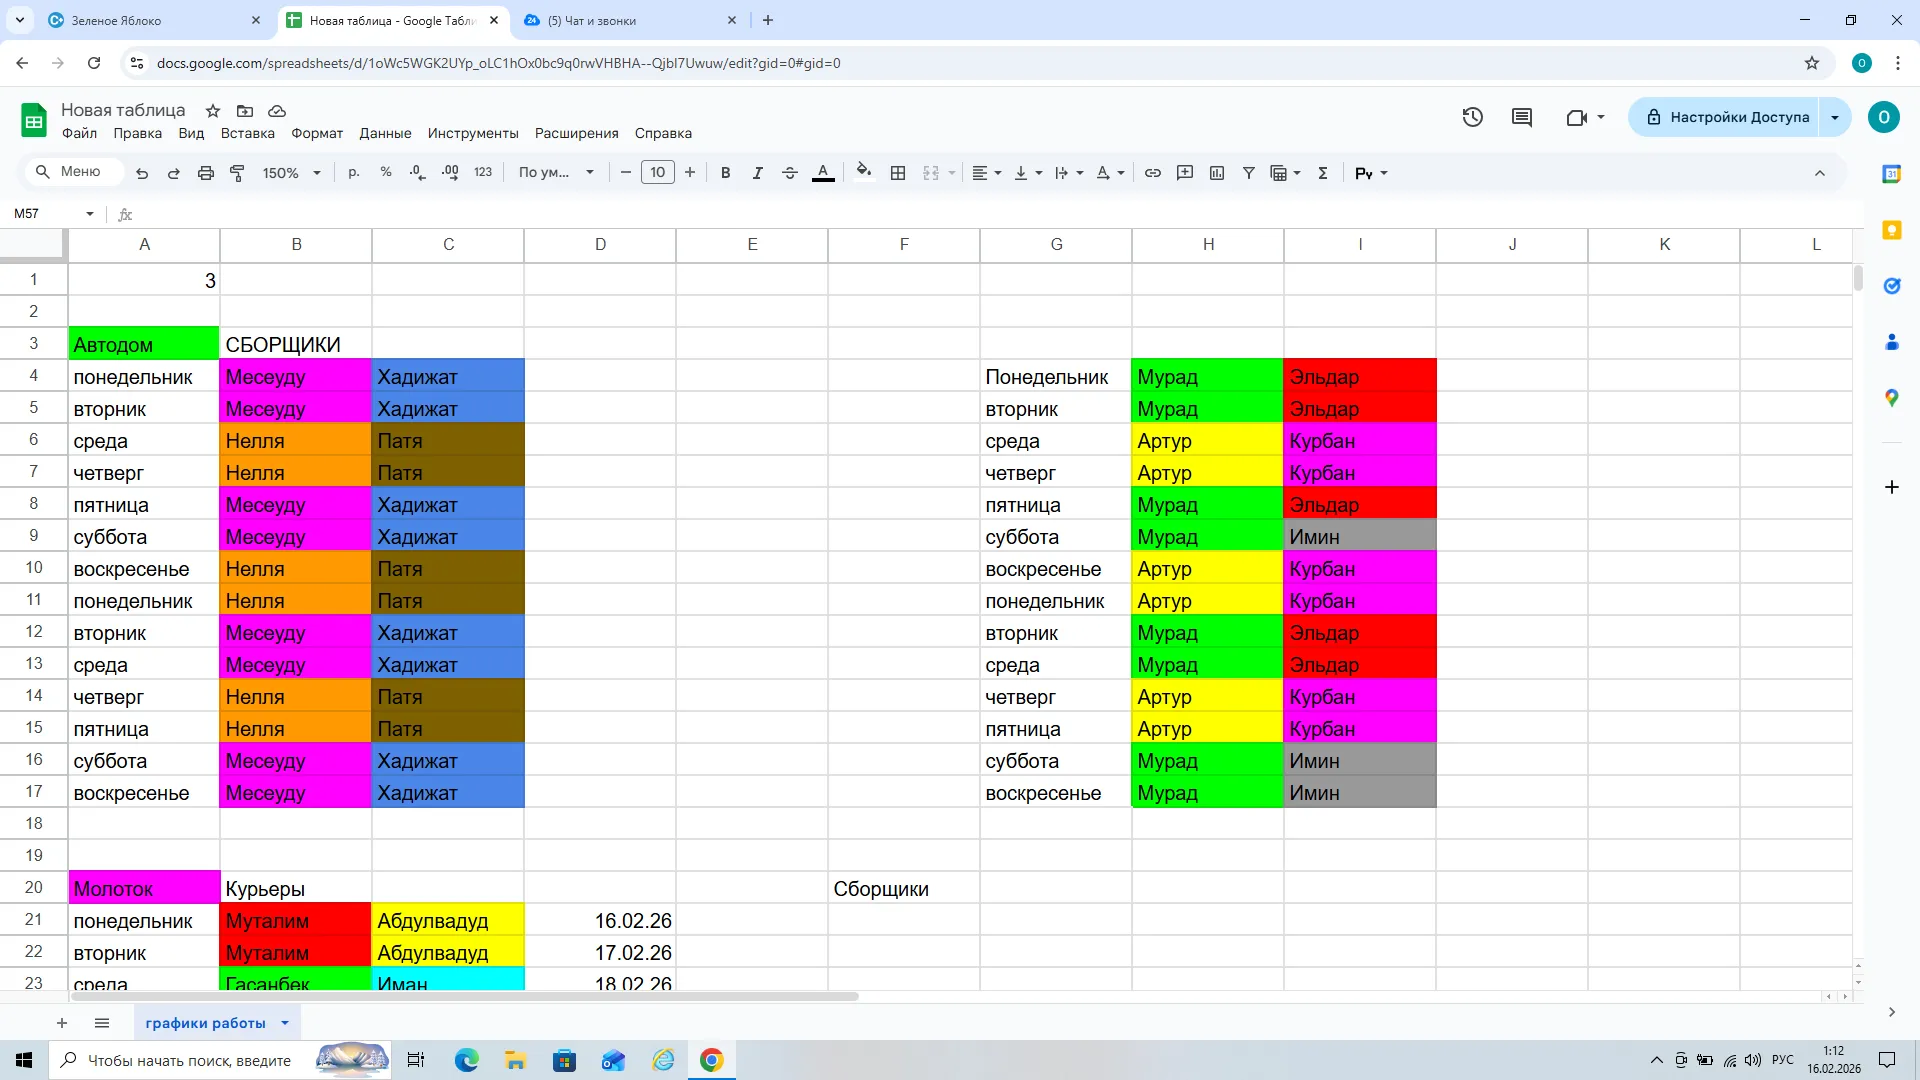Decrease font size minus button

coord(626,173)
